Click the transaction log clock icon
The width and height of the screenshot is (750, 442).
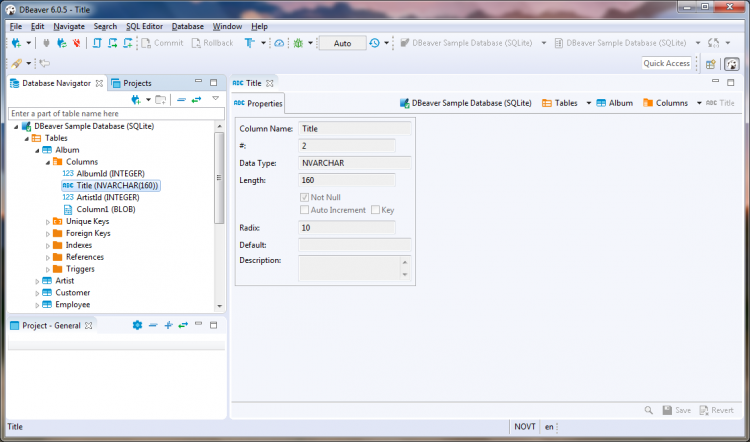374,43
